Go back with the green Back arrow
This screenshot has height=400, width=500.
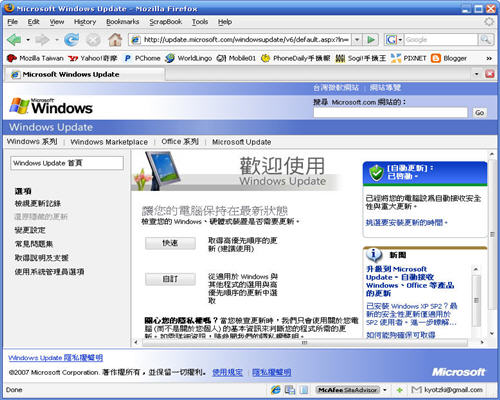click(x=14, y=40)
